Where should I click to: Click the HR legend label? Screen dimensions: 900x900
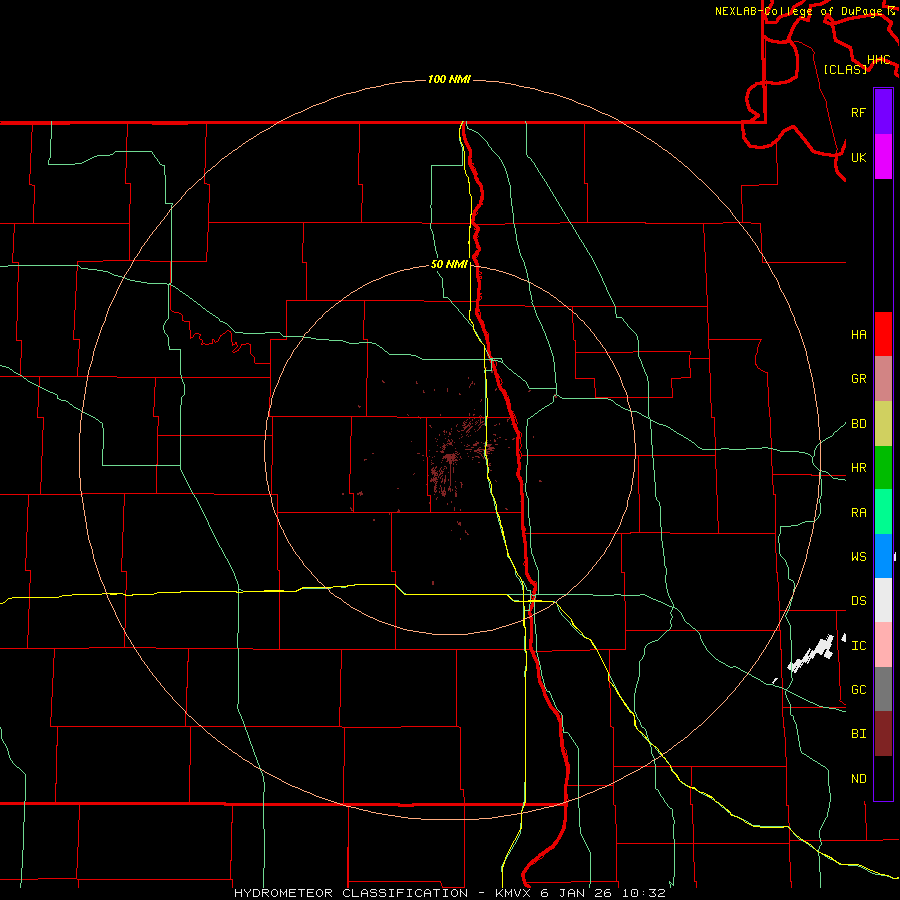(858, 468)
